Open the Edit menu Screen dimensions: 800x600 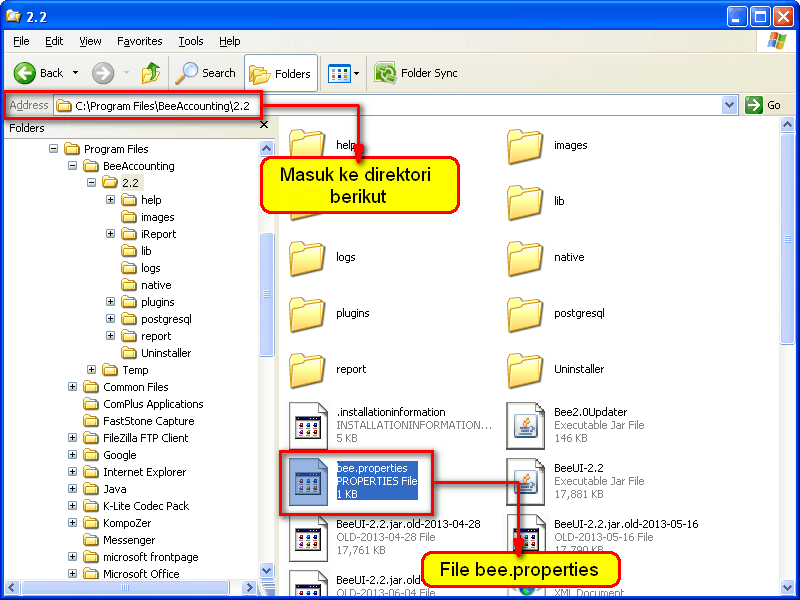(x=54, y=41)
